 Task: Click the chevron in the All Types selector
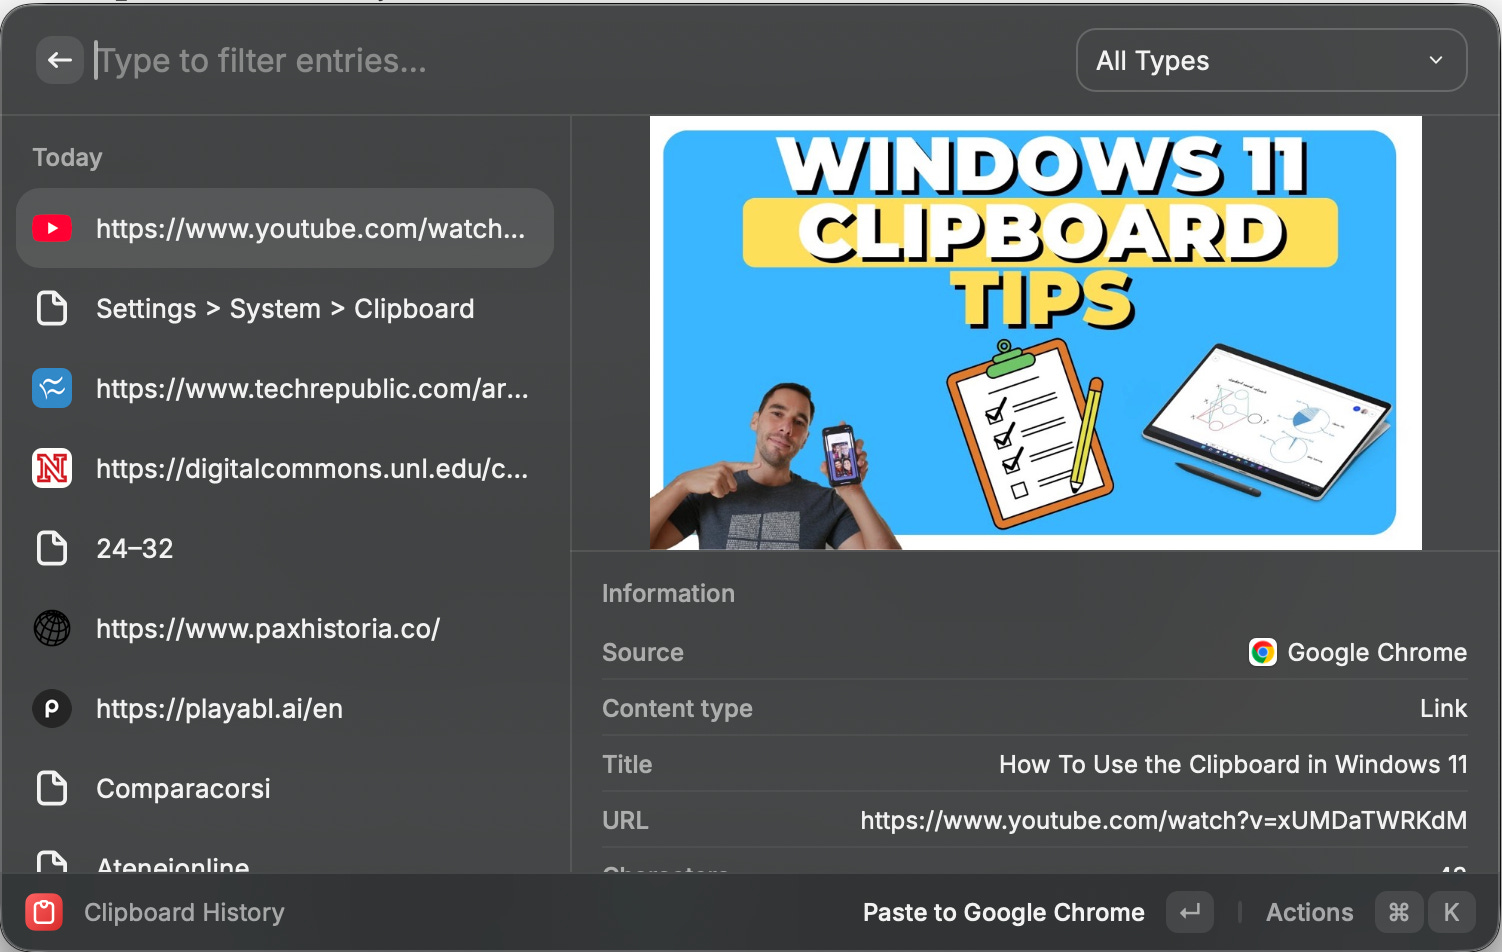click(1436, 60)
